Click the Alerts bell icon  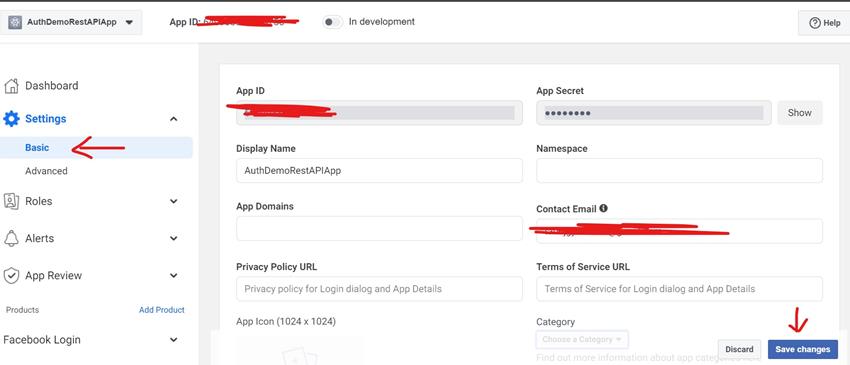point(11,238)
